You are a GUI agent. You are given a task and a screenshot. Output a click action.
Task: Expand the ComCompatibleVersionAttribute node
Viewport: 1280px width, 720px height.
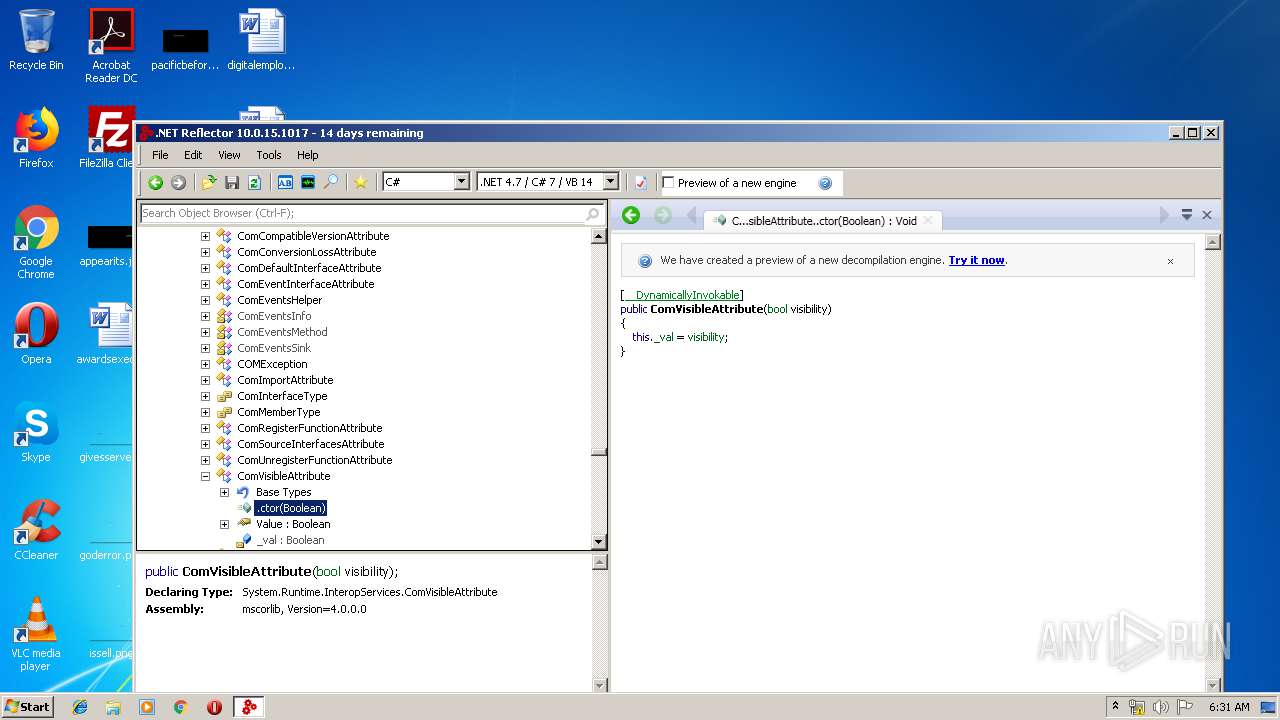(x=205, y=236)
